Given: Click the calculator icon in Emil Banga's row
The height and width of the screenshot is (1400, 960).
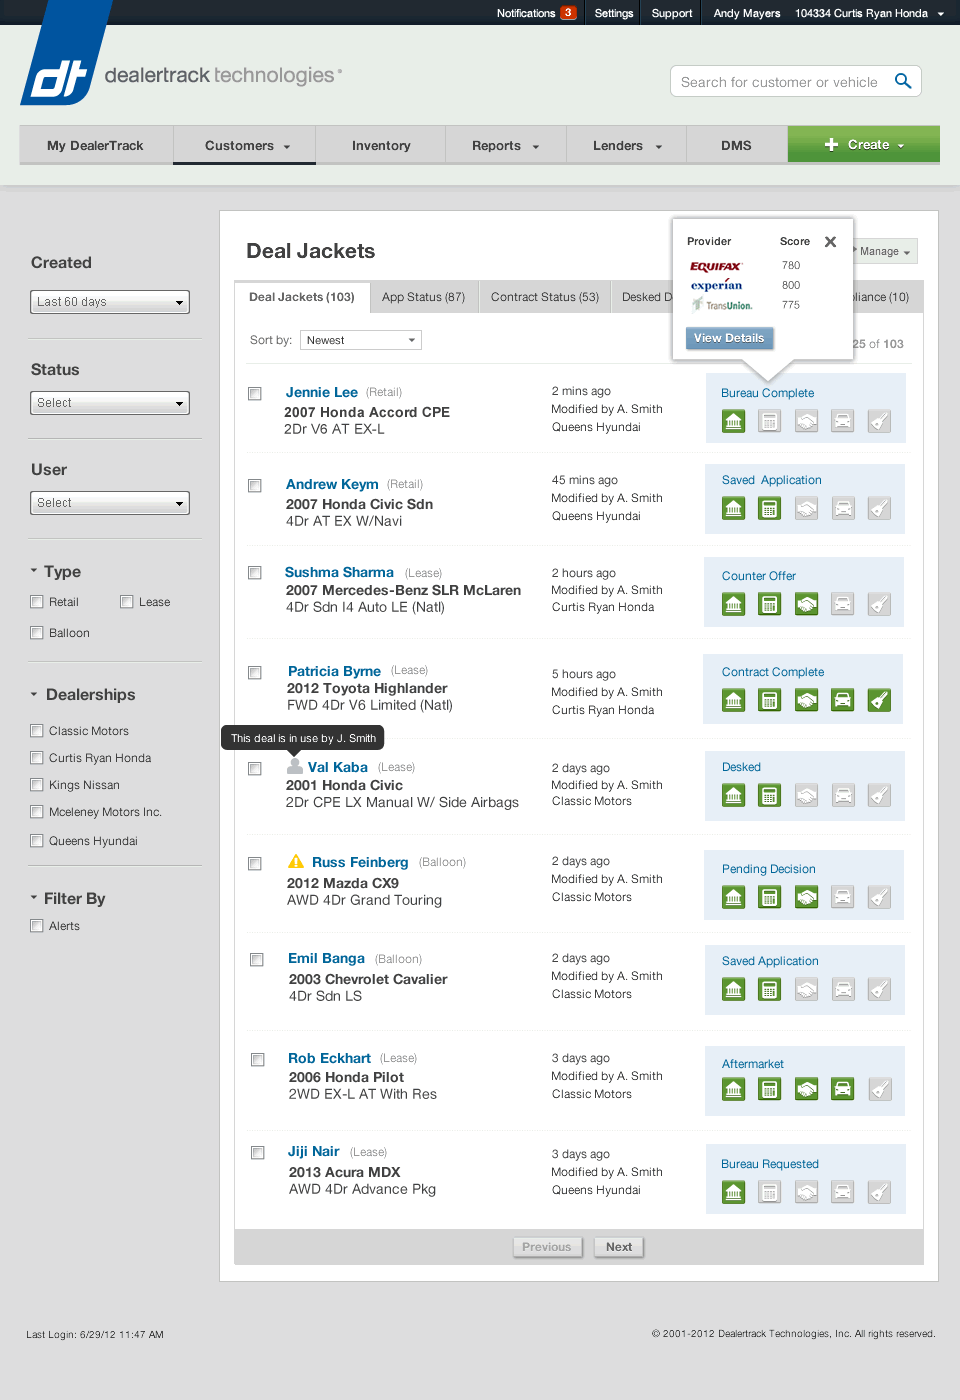Looking at the screenshot, I should click(769, 990).
